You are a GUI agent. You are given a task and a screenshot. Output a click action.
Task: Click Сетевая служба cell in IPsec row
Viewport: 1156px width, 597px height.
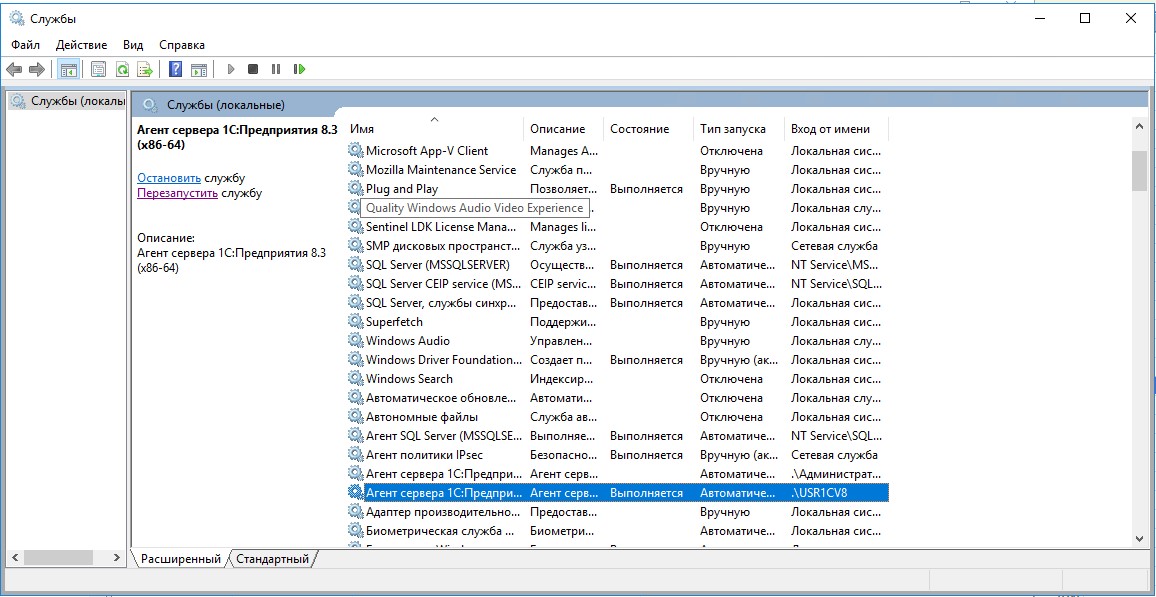[x=835, y=455]
